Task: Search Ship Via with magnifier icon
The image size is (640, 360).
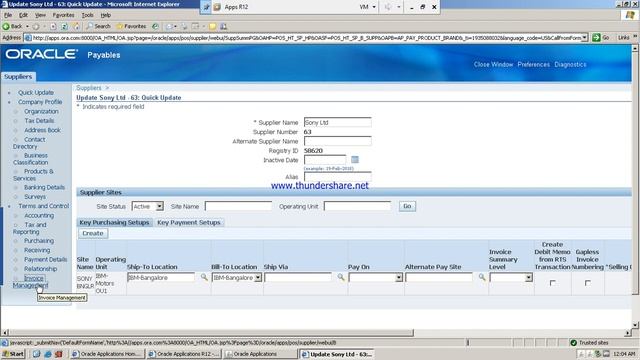Action: pos(341,277)
